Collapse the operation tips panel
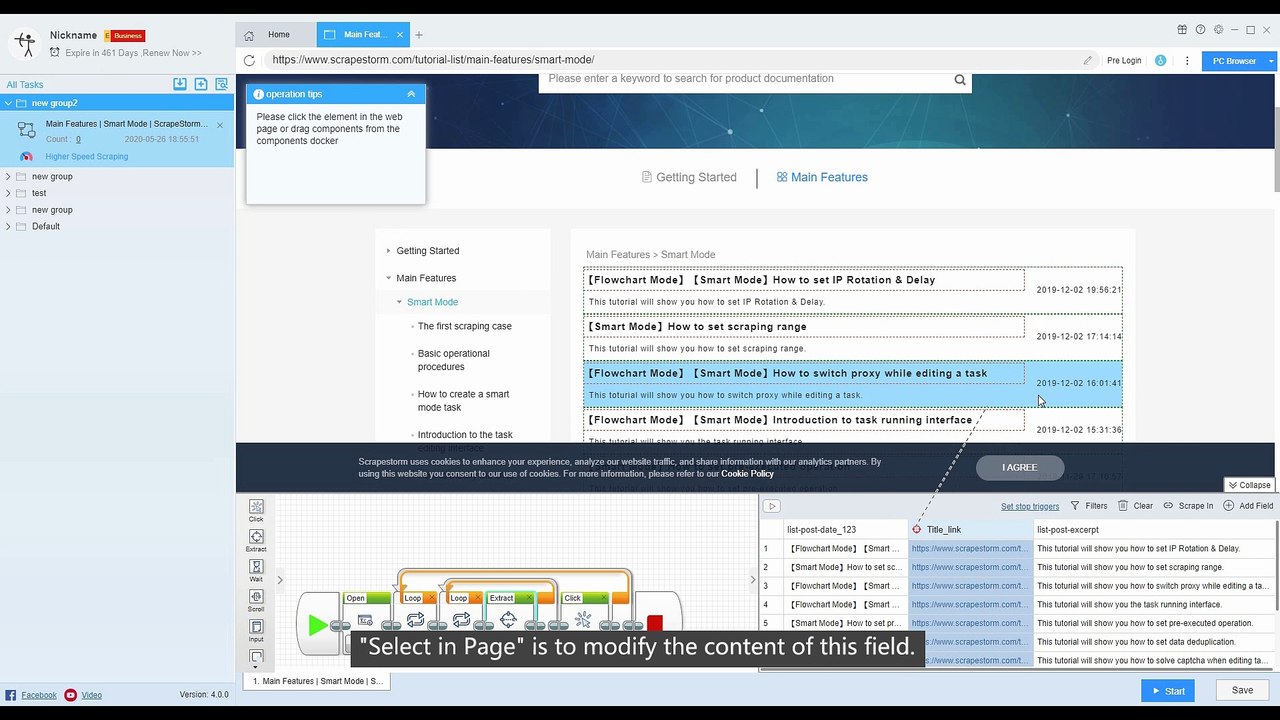The width and height of the screenshot is (1280, 720). click(411, 94)
